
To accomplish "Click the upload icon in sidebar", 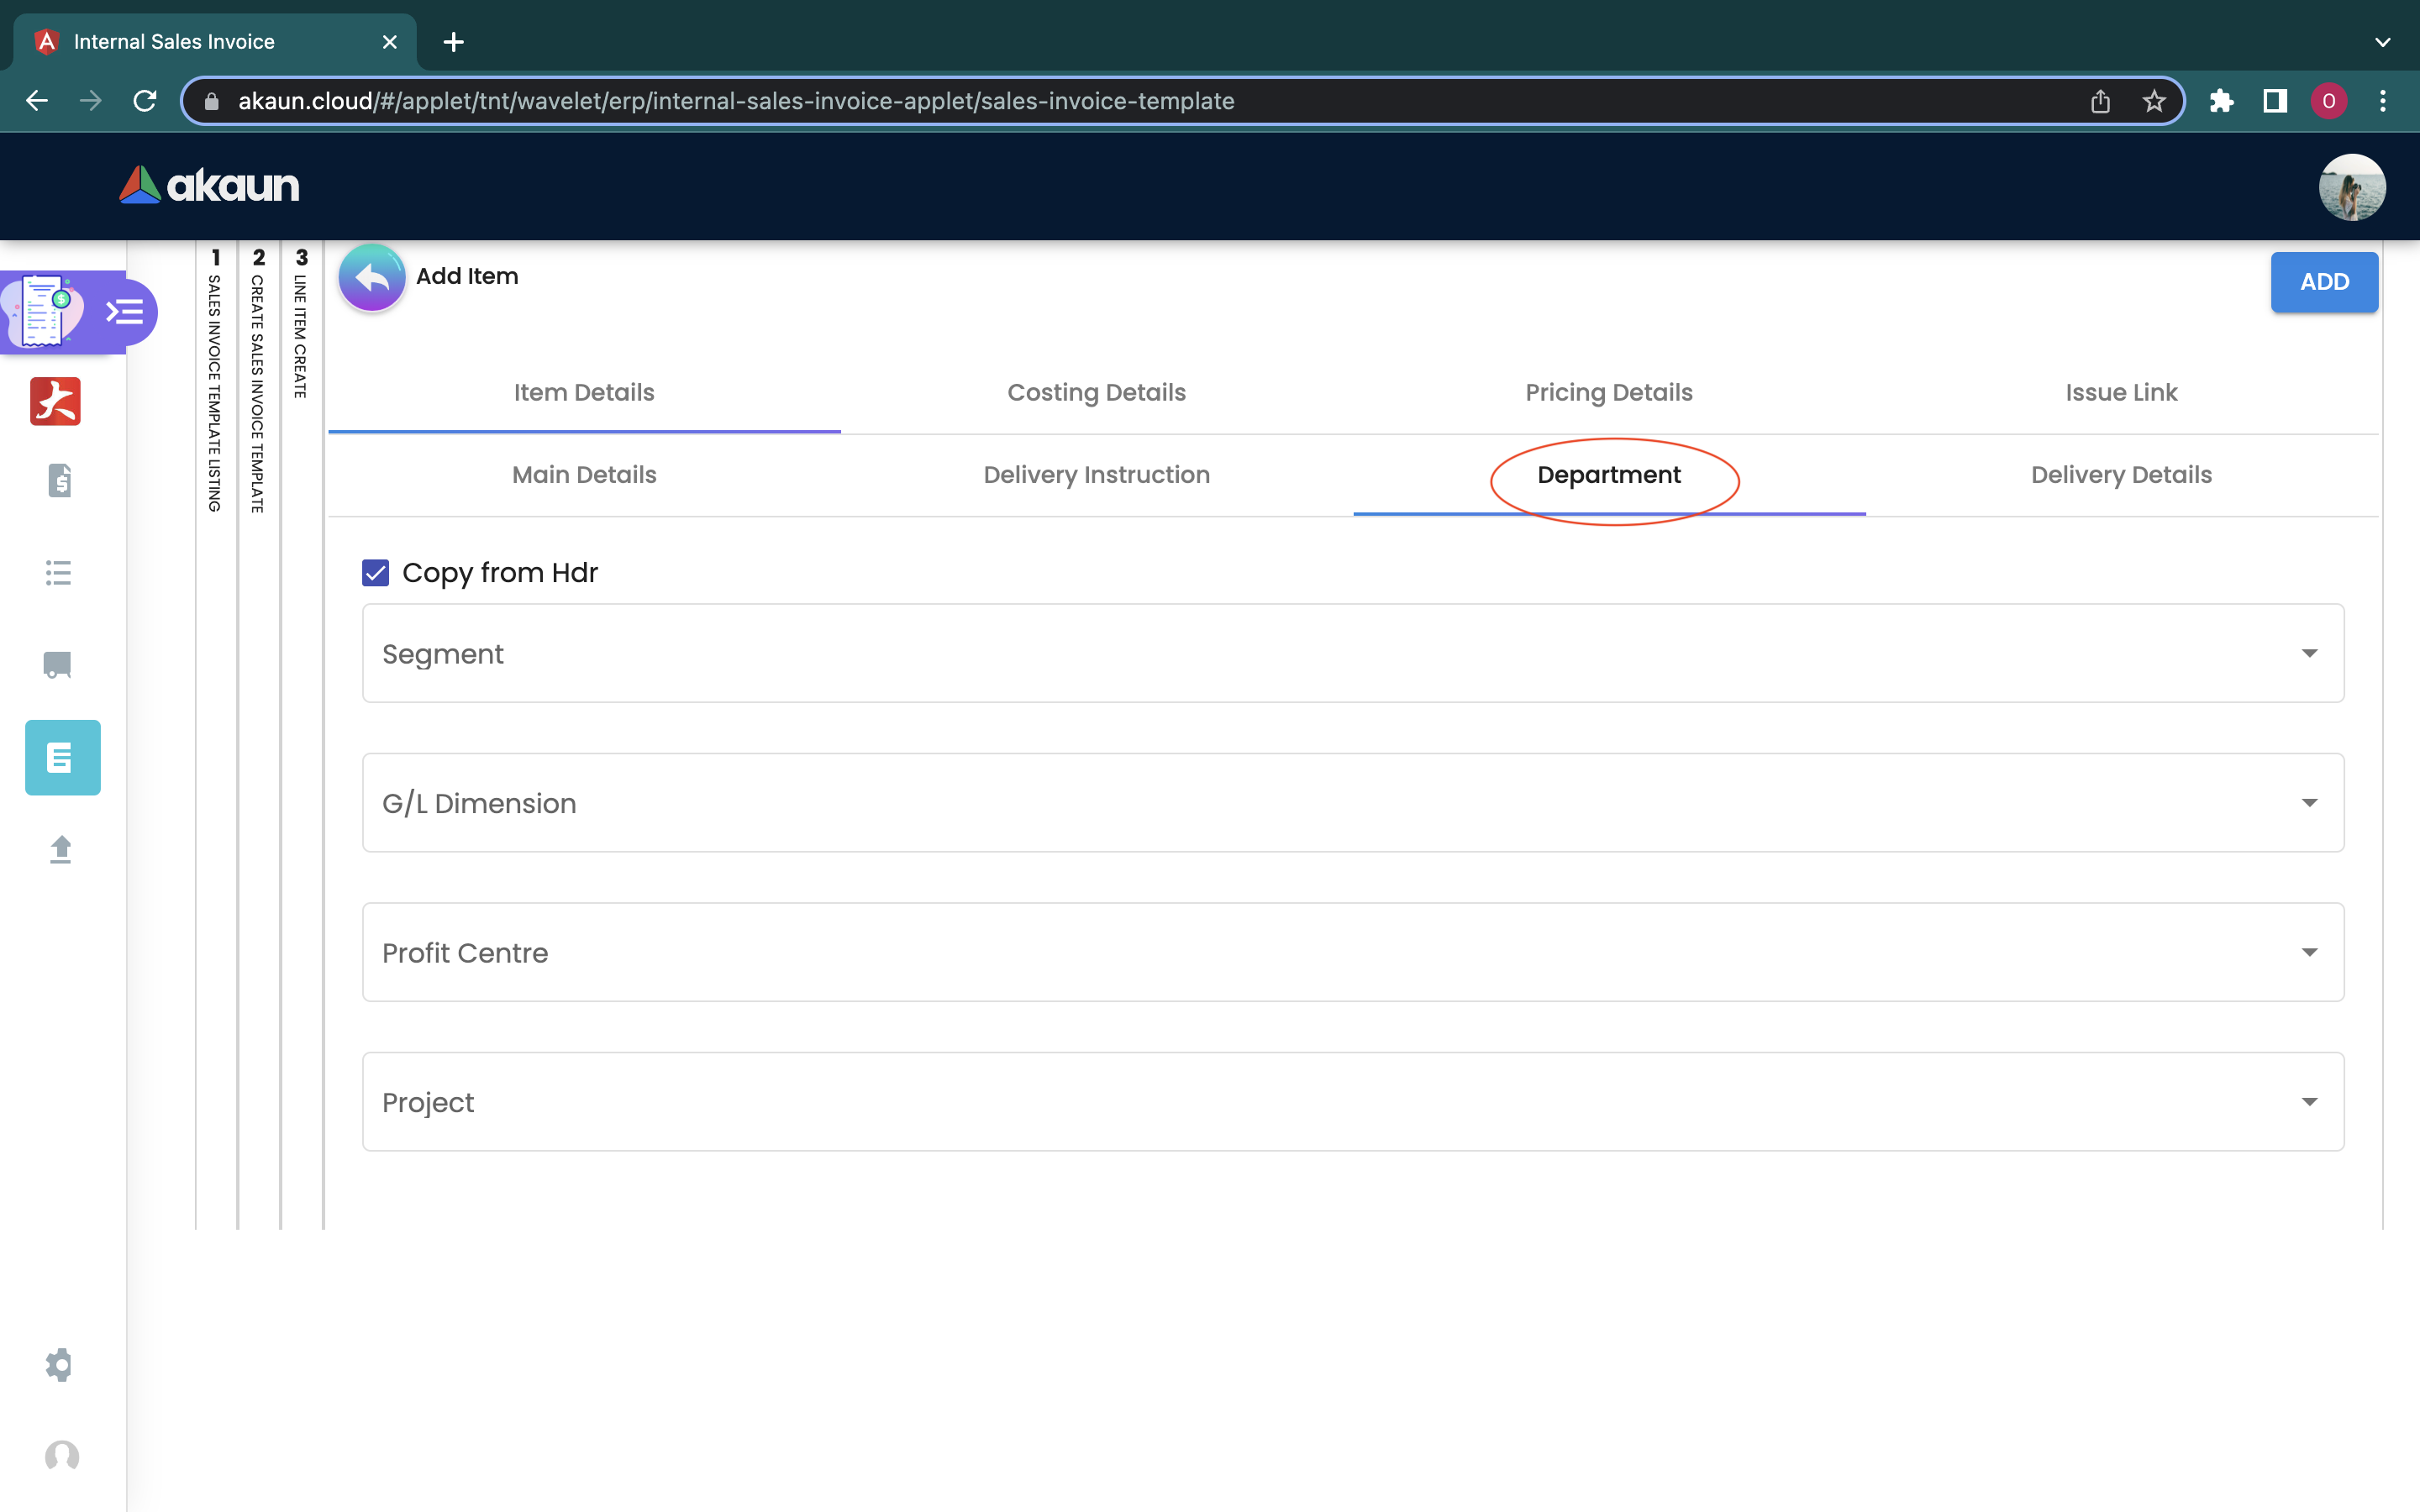I will [x=61, y=849].
